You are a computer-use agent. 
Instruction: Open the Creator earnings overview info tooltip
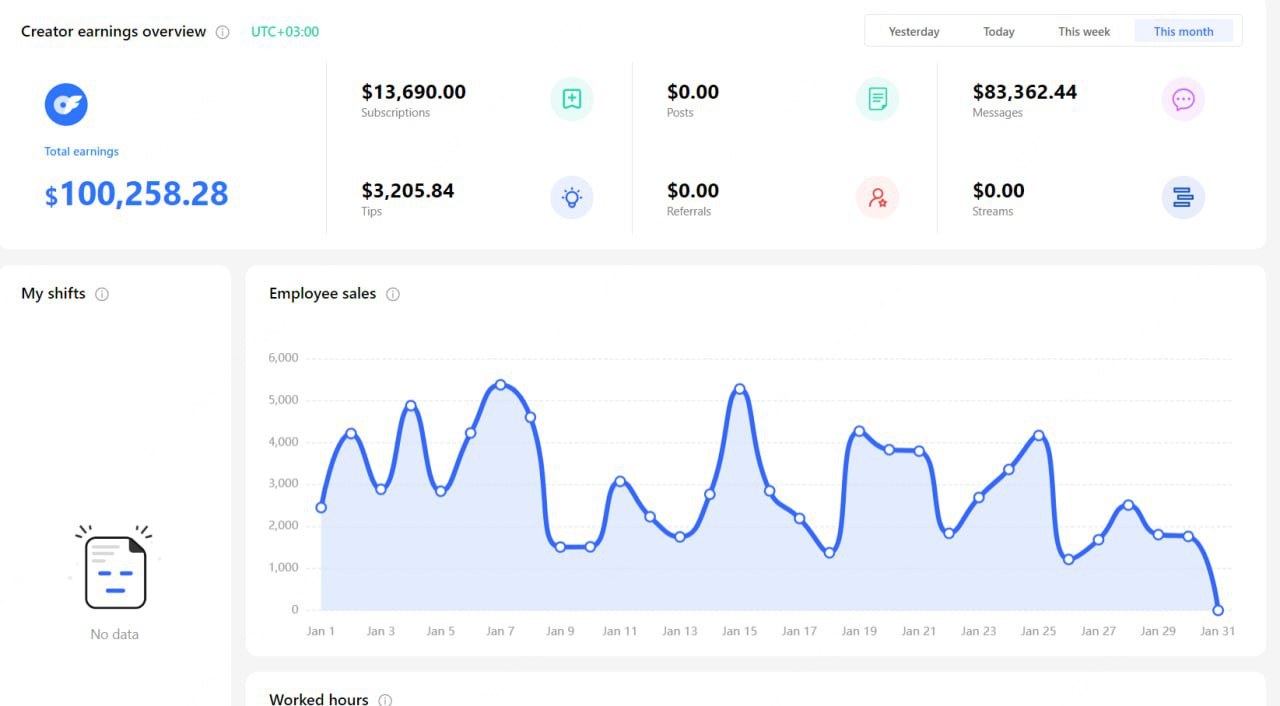click(x=221, y=31)
